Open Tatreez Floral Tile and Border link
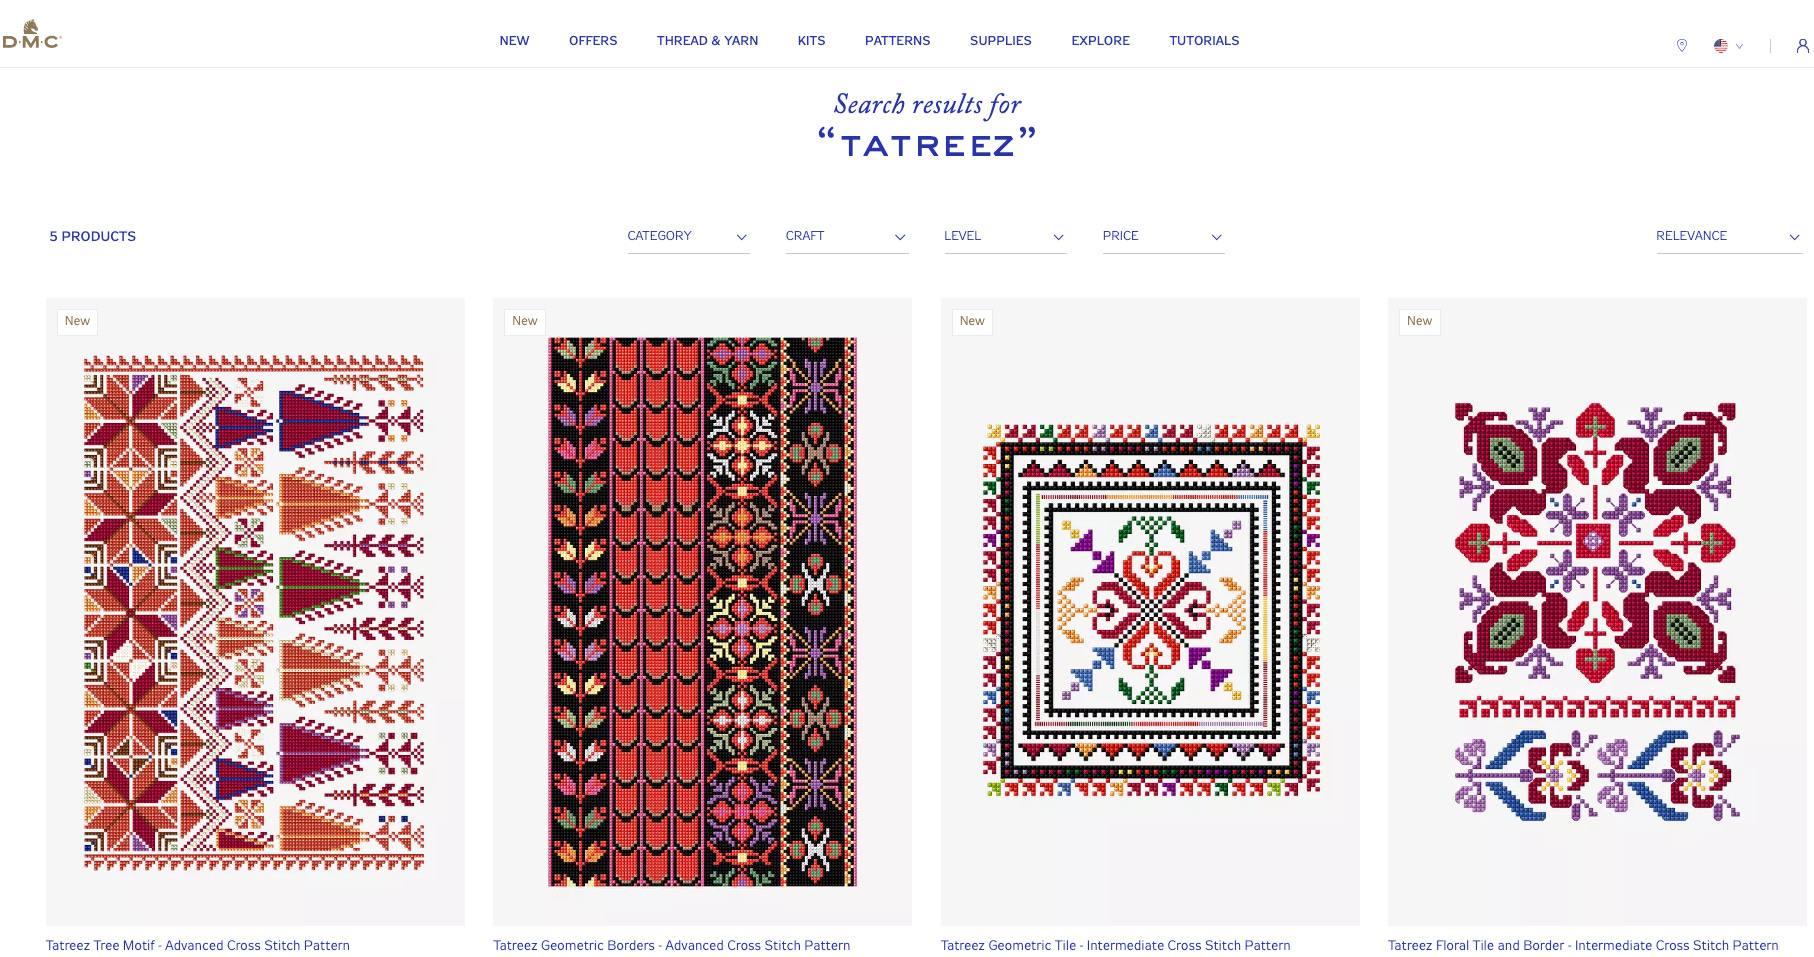The image size is (1814, 957). point(1583,945)
